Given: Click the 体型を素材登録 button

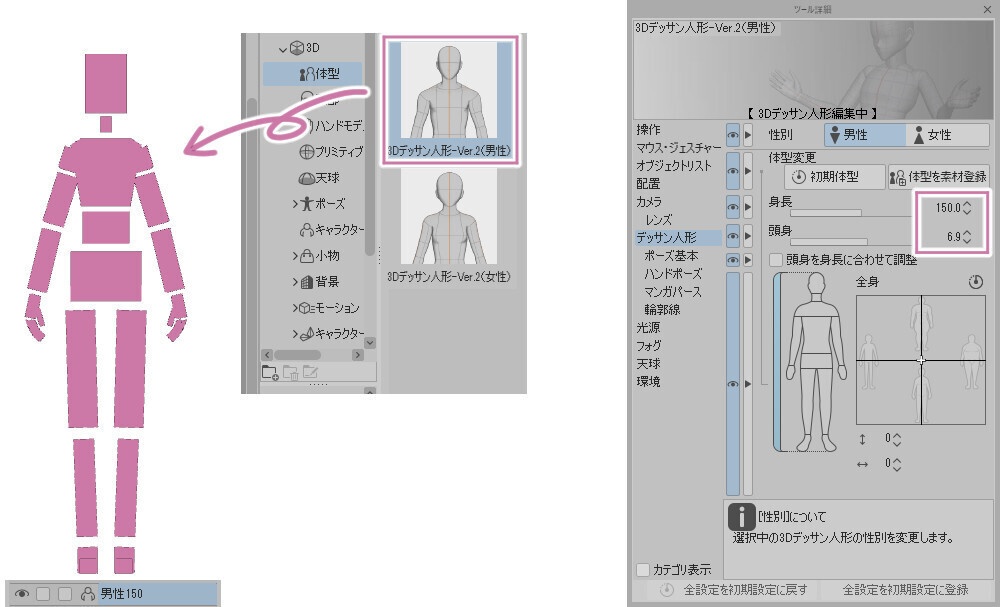Looking at the screenshot, I should point(939,177).
